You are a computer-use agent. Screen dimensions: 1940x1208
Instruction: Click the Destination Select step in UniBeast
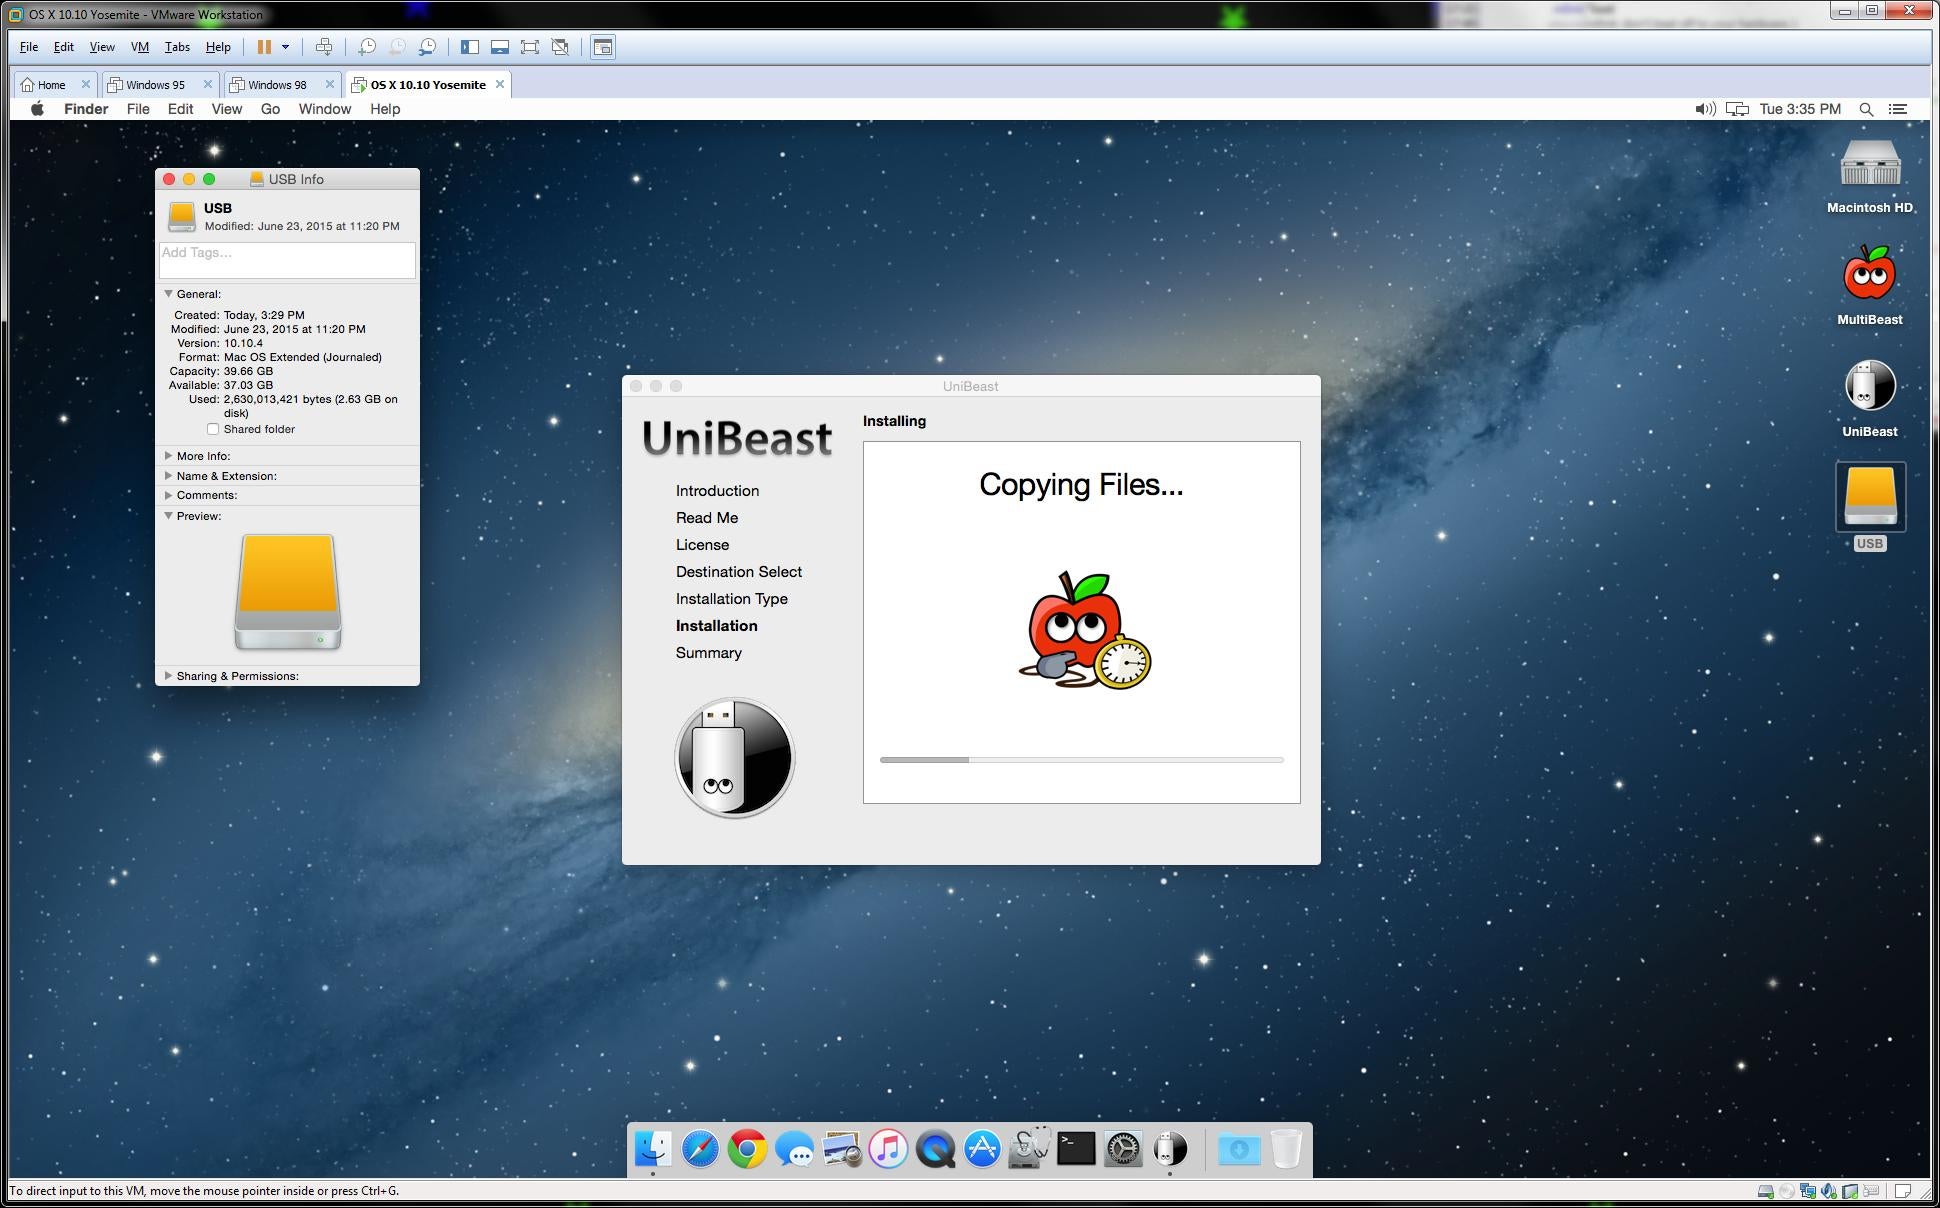(739, 572)
